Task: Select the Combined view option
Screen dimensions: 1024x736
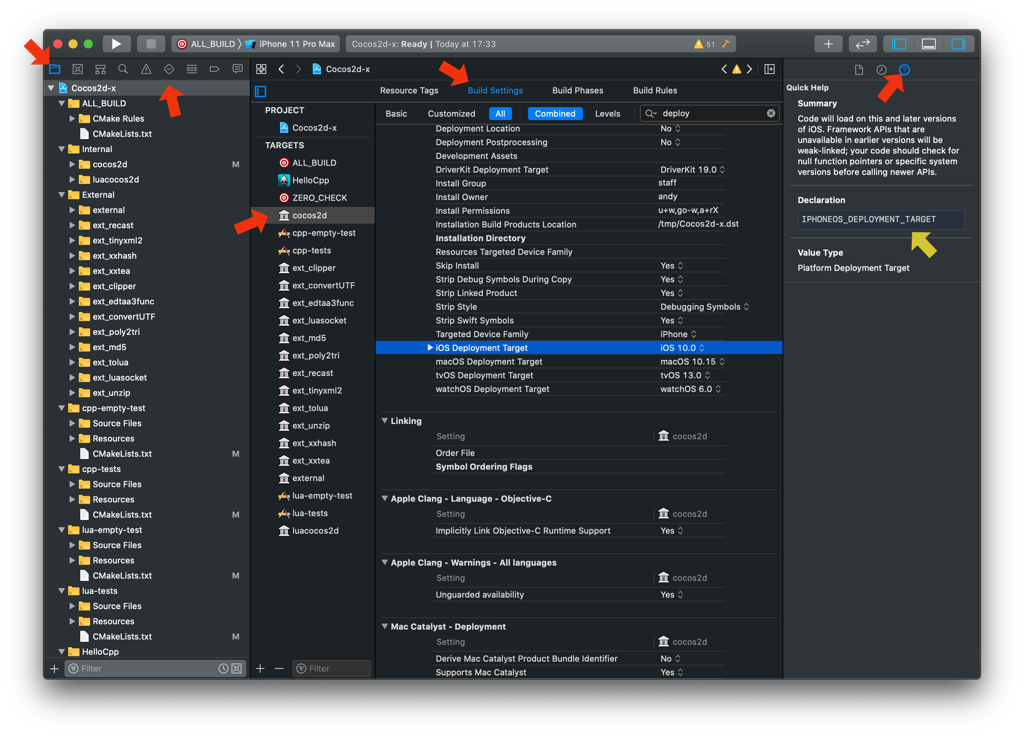Action: point(555,114)
